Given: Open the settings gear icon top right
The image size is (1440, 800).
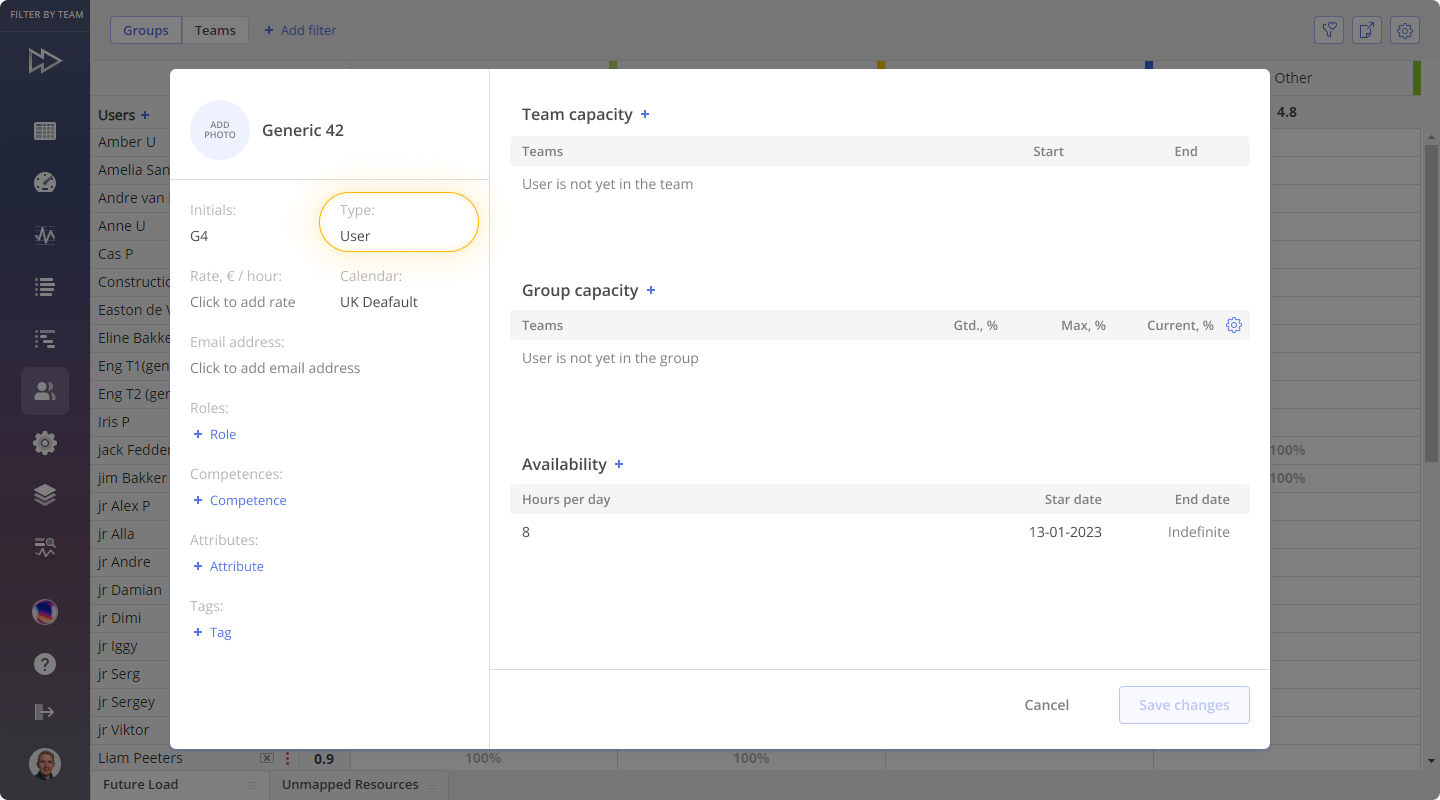Looking at the screenshot, I should pos(1405,30).
